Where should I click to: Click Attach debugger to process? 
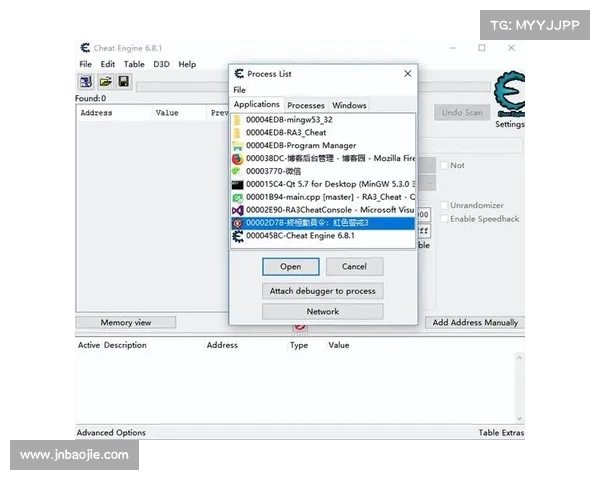click(323, 291)
